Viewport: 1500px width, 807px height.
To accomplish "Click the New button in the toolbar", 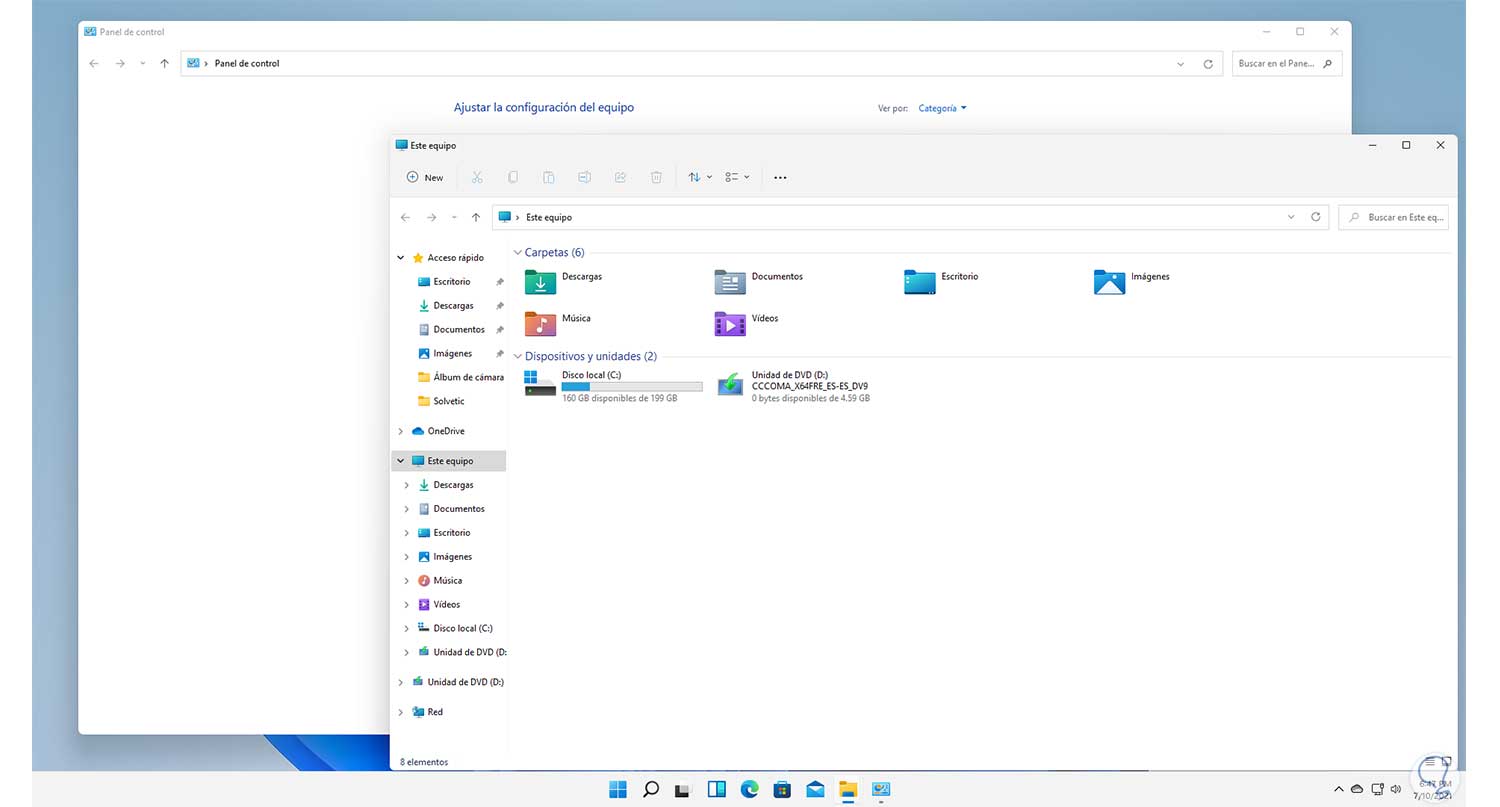I will pyautogui.click(x=425, y=177).
